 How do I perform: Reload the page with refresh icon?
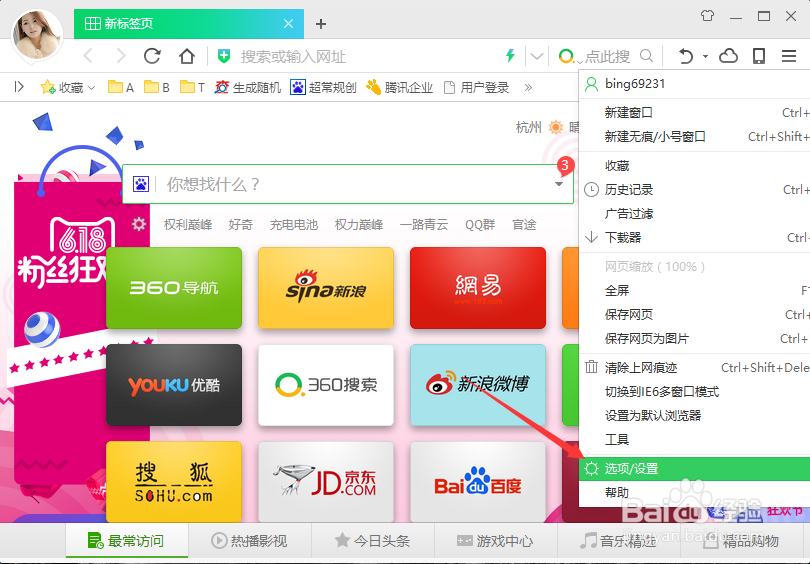(x=152, y=56)
